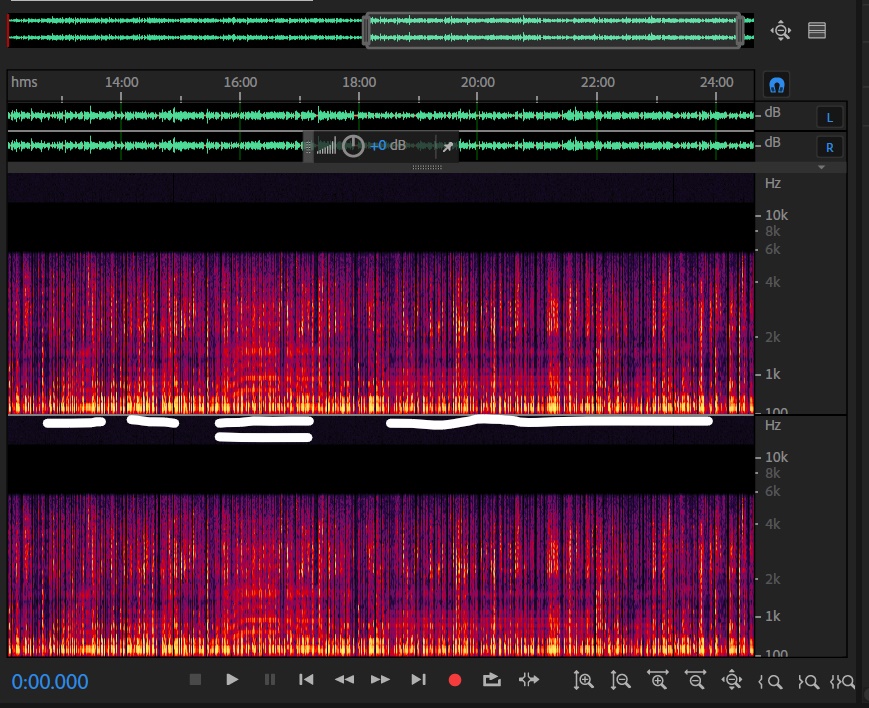Collapse the waveform panel with the small arrow
Screen dimensions: 869x708
(821, 167)
